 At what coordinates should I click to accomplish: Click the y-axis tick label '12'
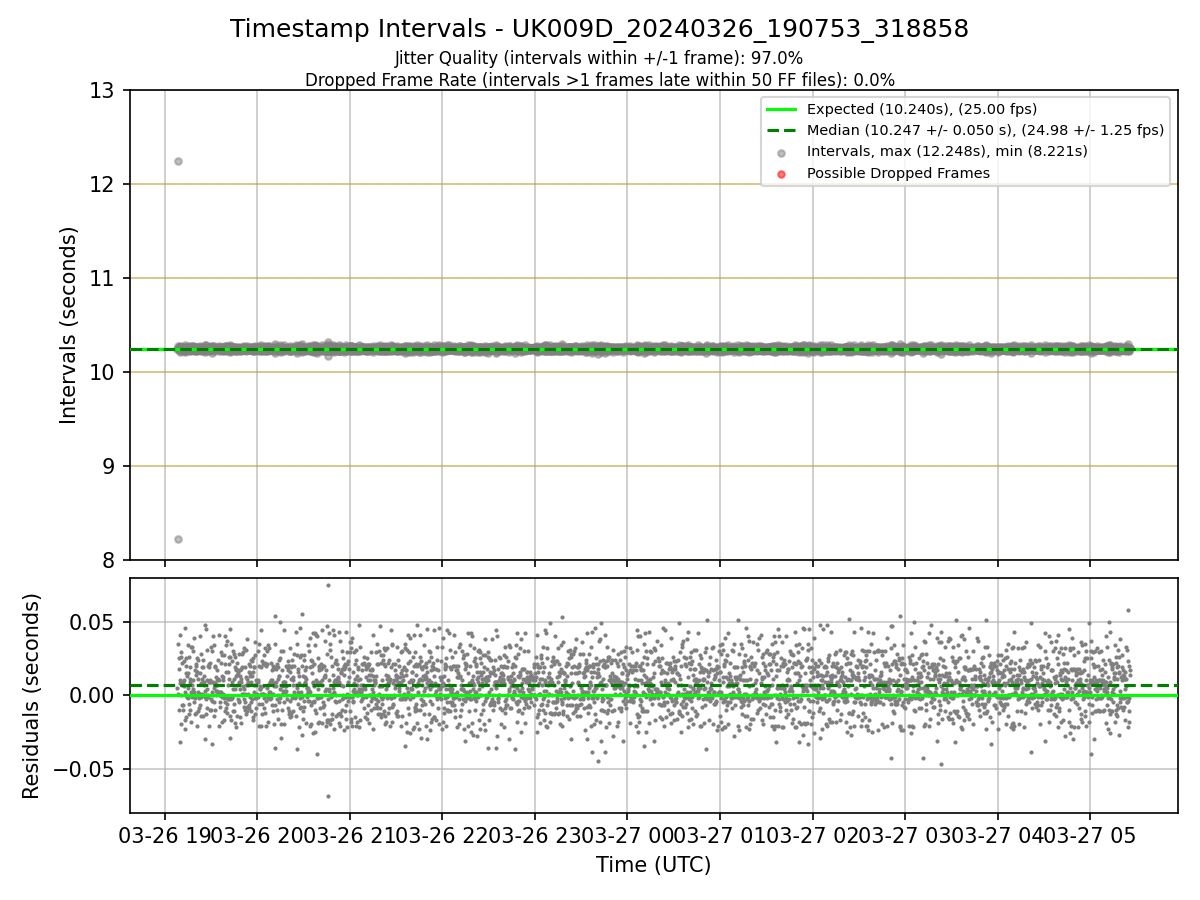(x=101, y=185)
